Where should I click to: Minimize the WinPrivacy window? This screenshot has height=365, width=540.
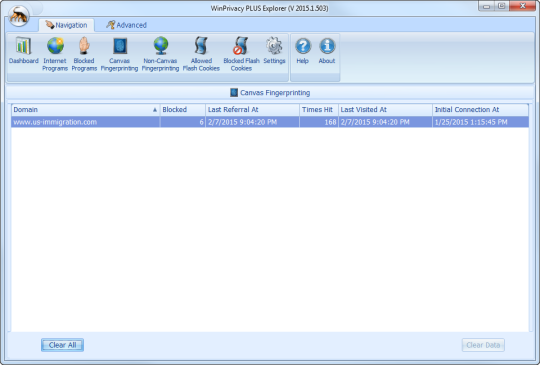point(486,6)
